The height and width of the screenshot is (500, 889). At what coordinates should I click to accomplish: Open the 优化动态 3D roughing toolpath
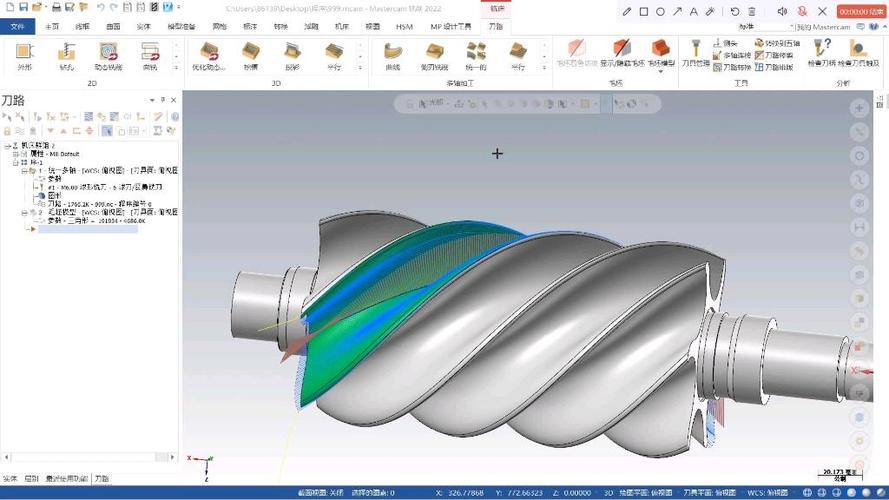(209, 56)
